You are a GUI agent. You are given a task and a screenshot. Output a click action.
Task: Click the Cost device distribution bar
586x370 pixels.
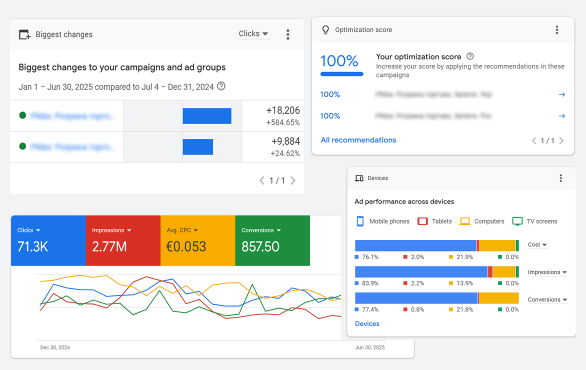coord(437,246)
